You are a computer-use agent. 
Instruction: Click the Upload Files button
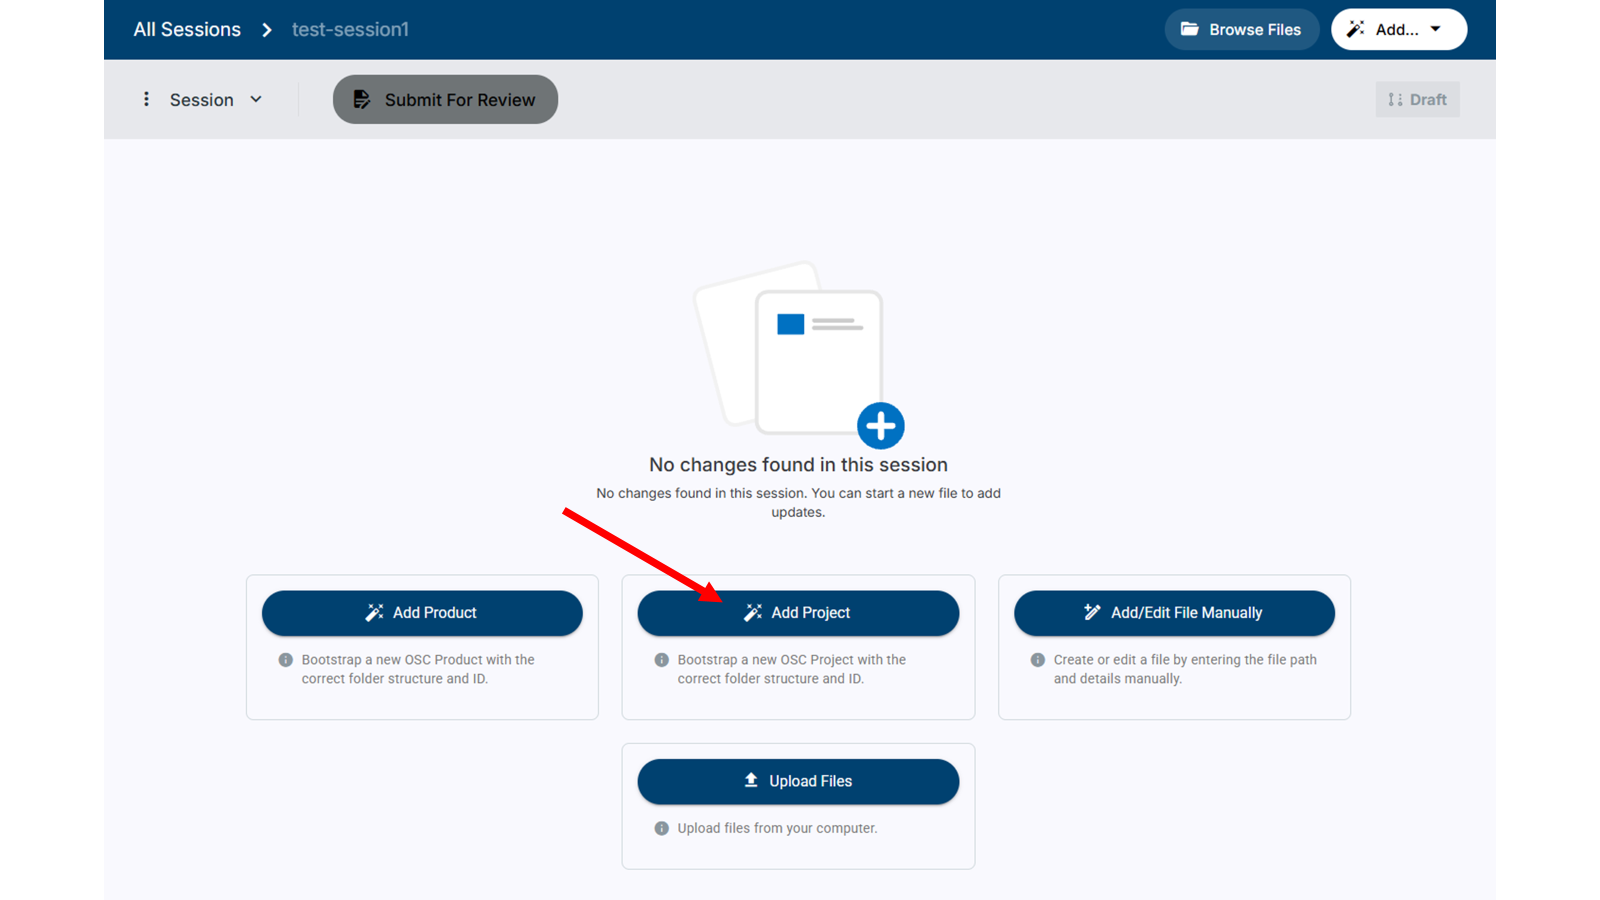(x=798, y=781)
